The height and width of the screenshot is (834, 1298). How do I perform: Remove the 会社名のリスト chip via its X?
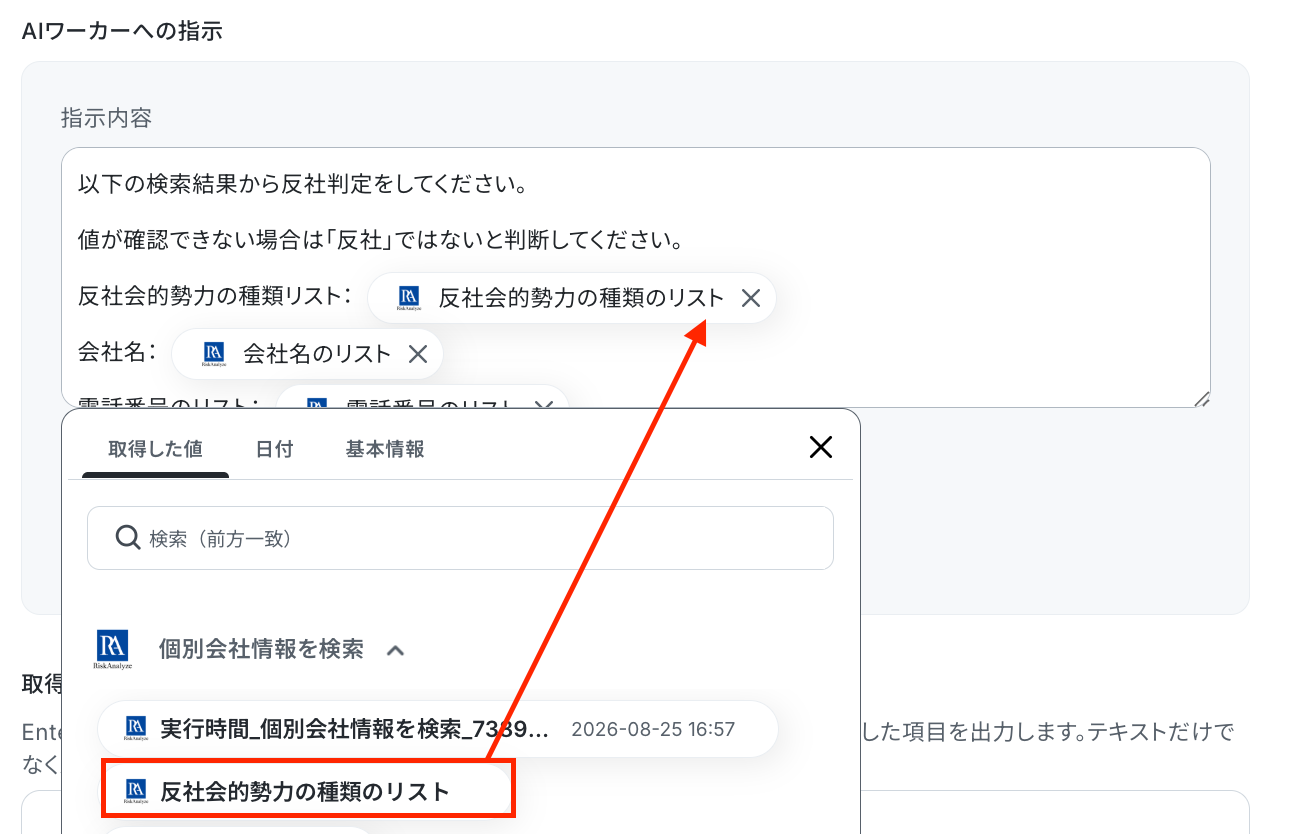[418, 354]
